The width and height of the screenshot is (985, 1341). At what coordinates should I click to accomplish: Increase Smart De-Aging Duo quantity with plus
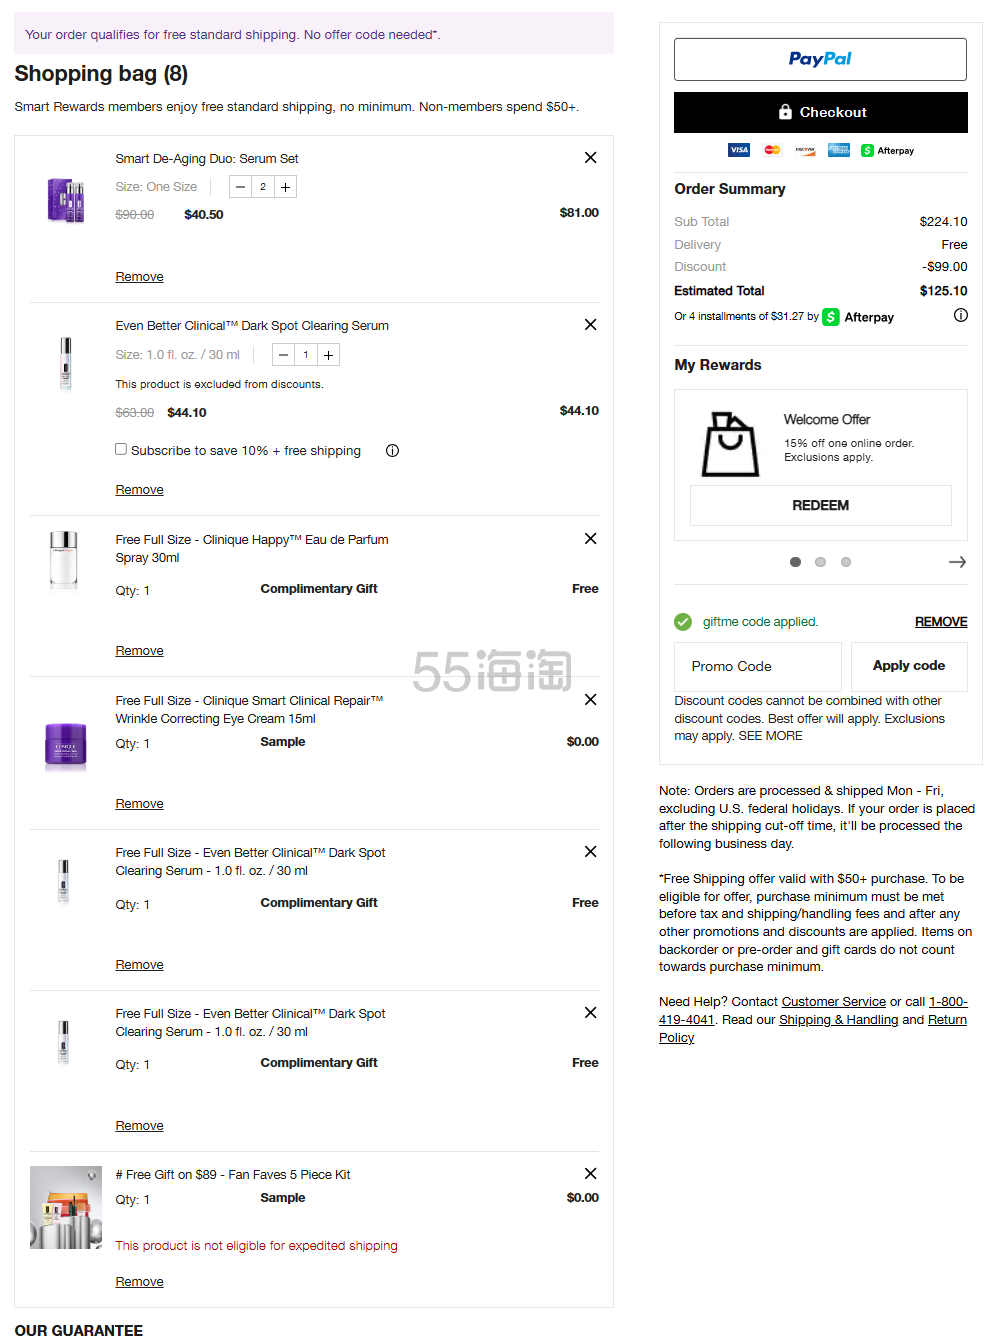pos(286,187)
